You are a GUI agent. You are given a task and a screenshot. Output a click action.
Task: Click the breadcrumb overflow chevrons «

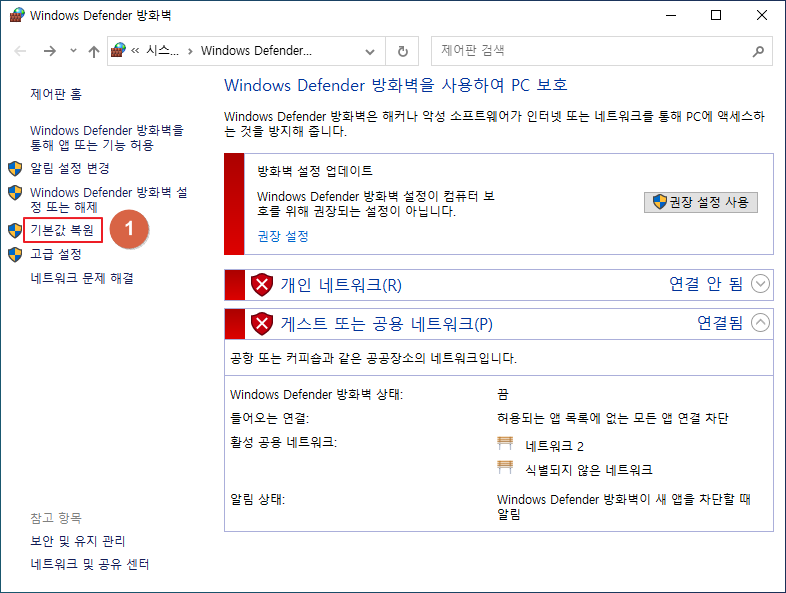(x=135, y=51)
